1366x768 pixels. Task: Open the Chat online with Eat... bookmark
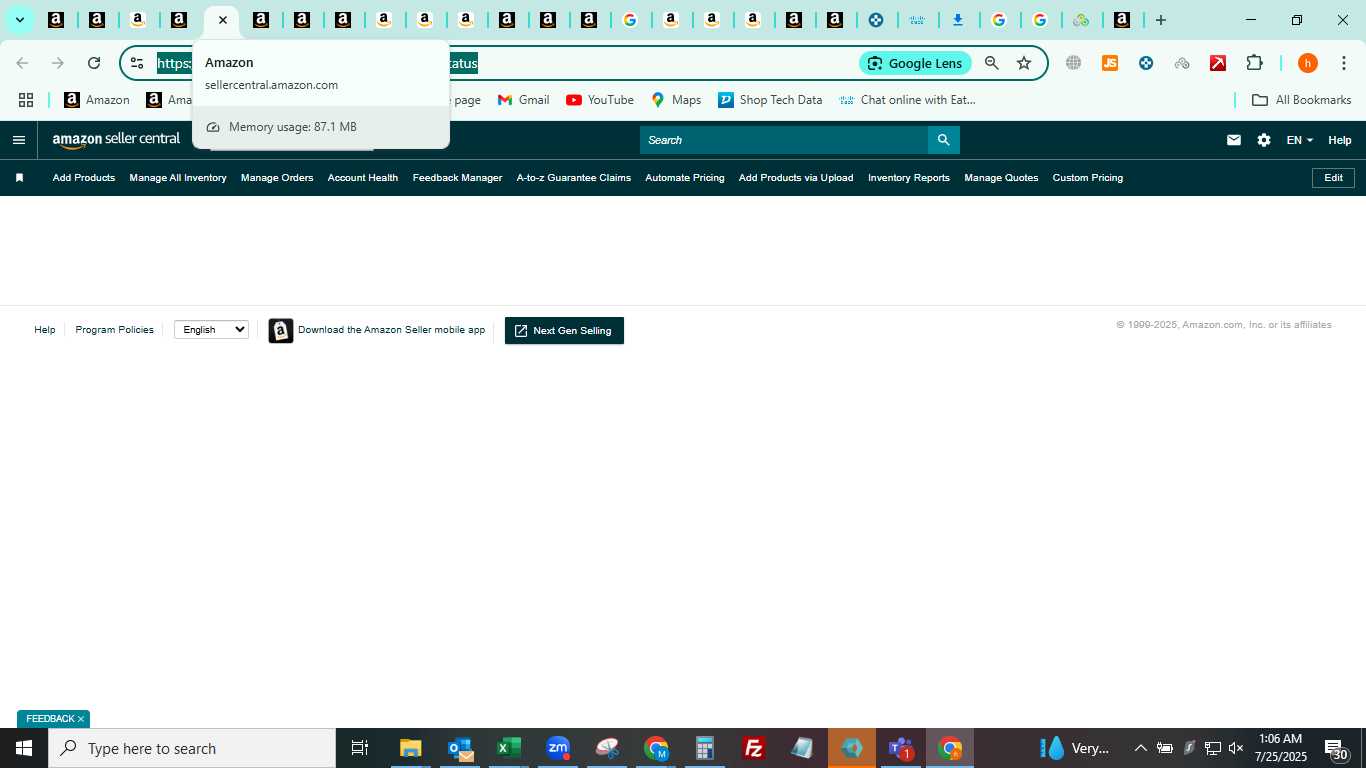click(907, 100)
